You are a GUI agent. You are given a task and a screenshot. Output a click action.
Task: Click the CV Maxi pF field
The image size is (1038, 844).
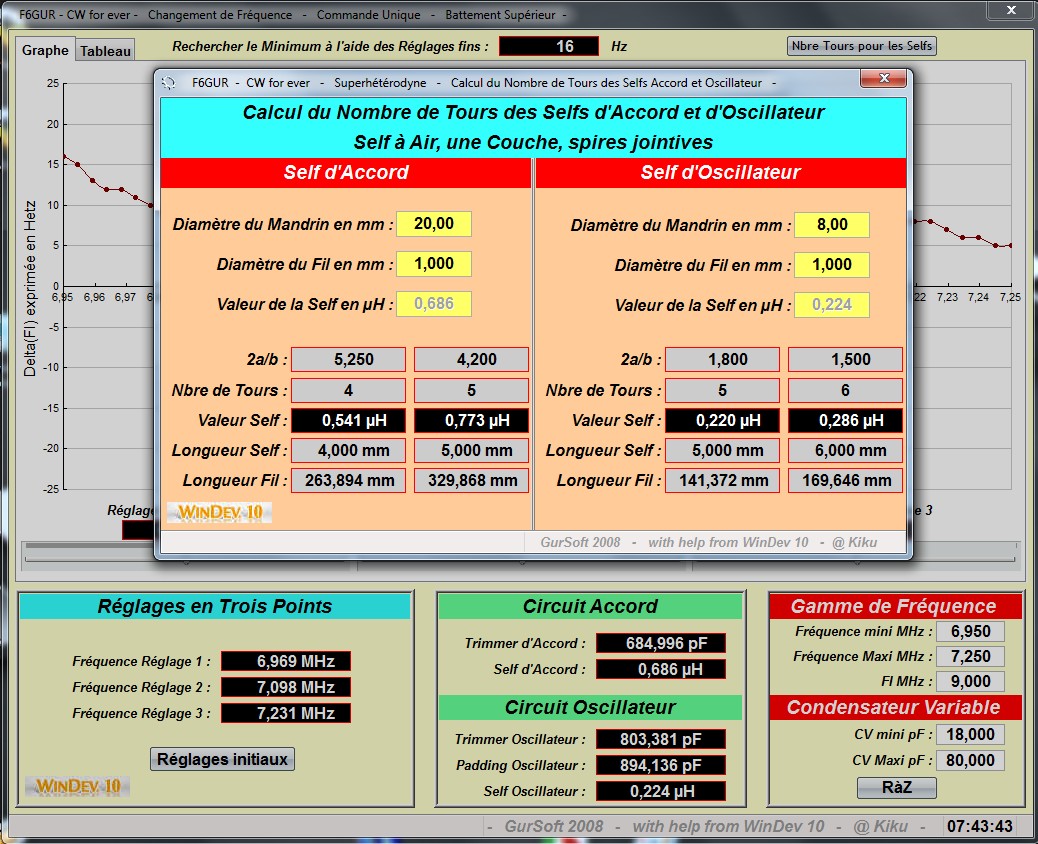point(970,760)
